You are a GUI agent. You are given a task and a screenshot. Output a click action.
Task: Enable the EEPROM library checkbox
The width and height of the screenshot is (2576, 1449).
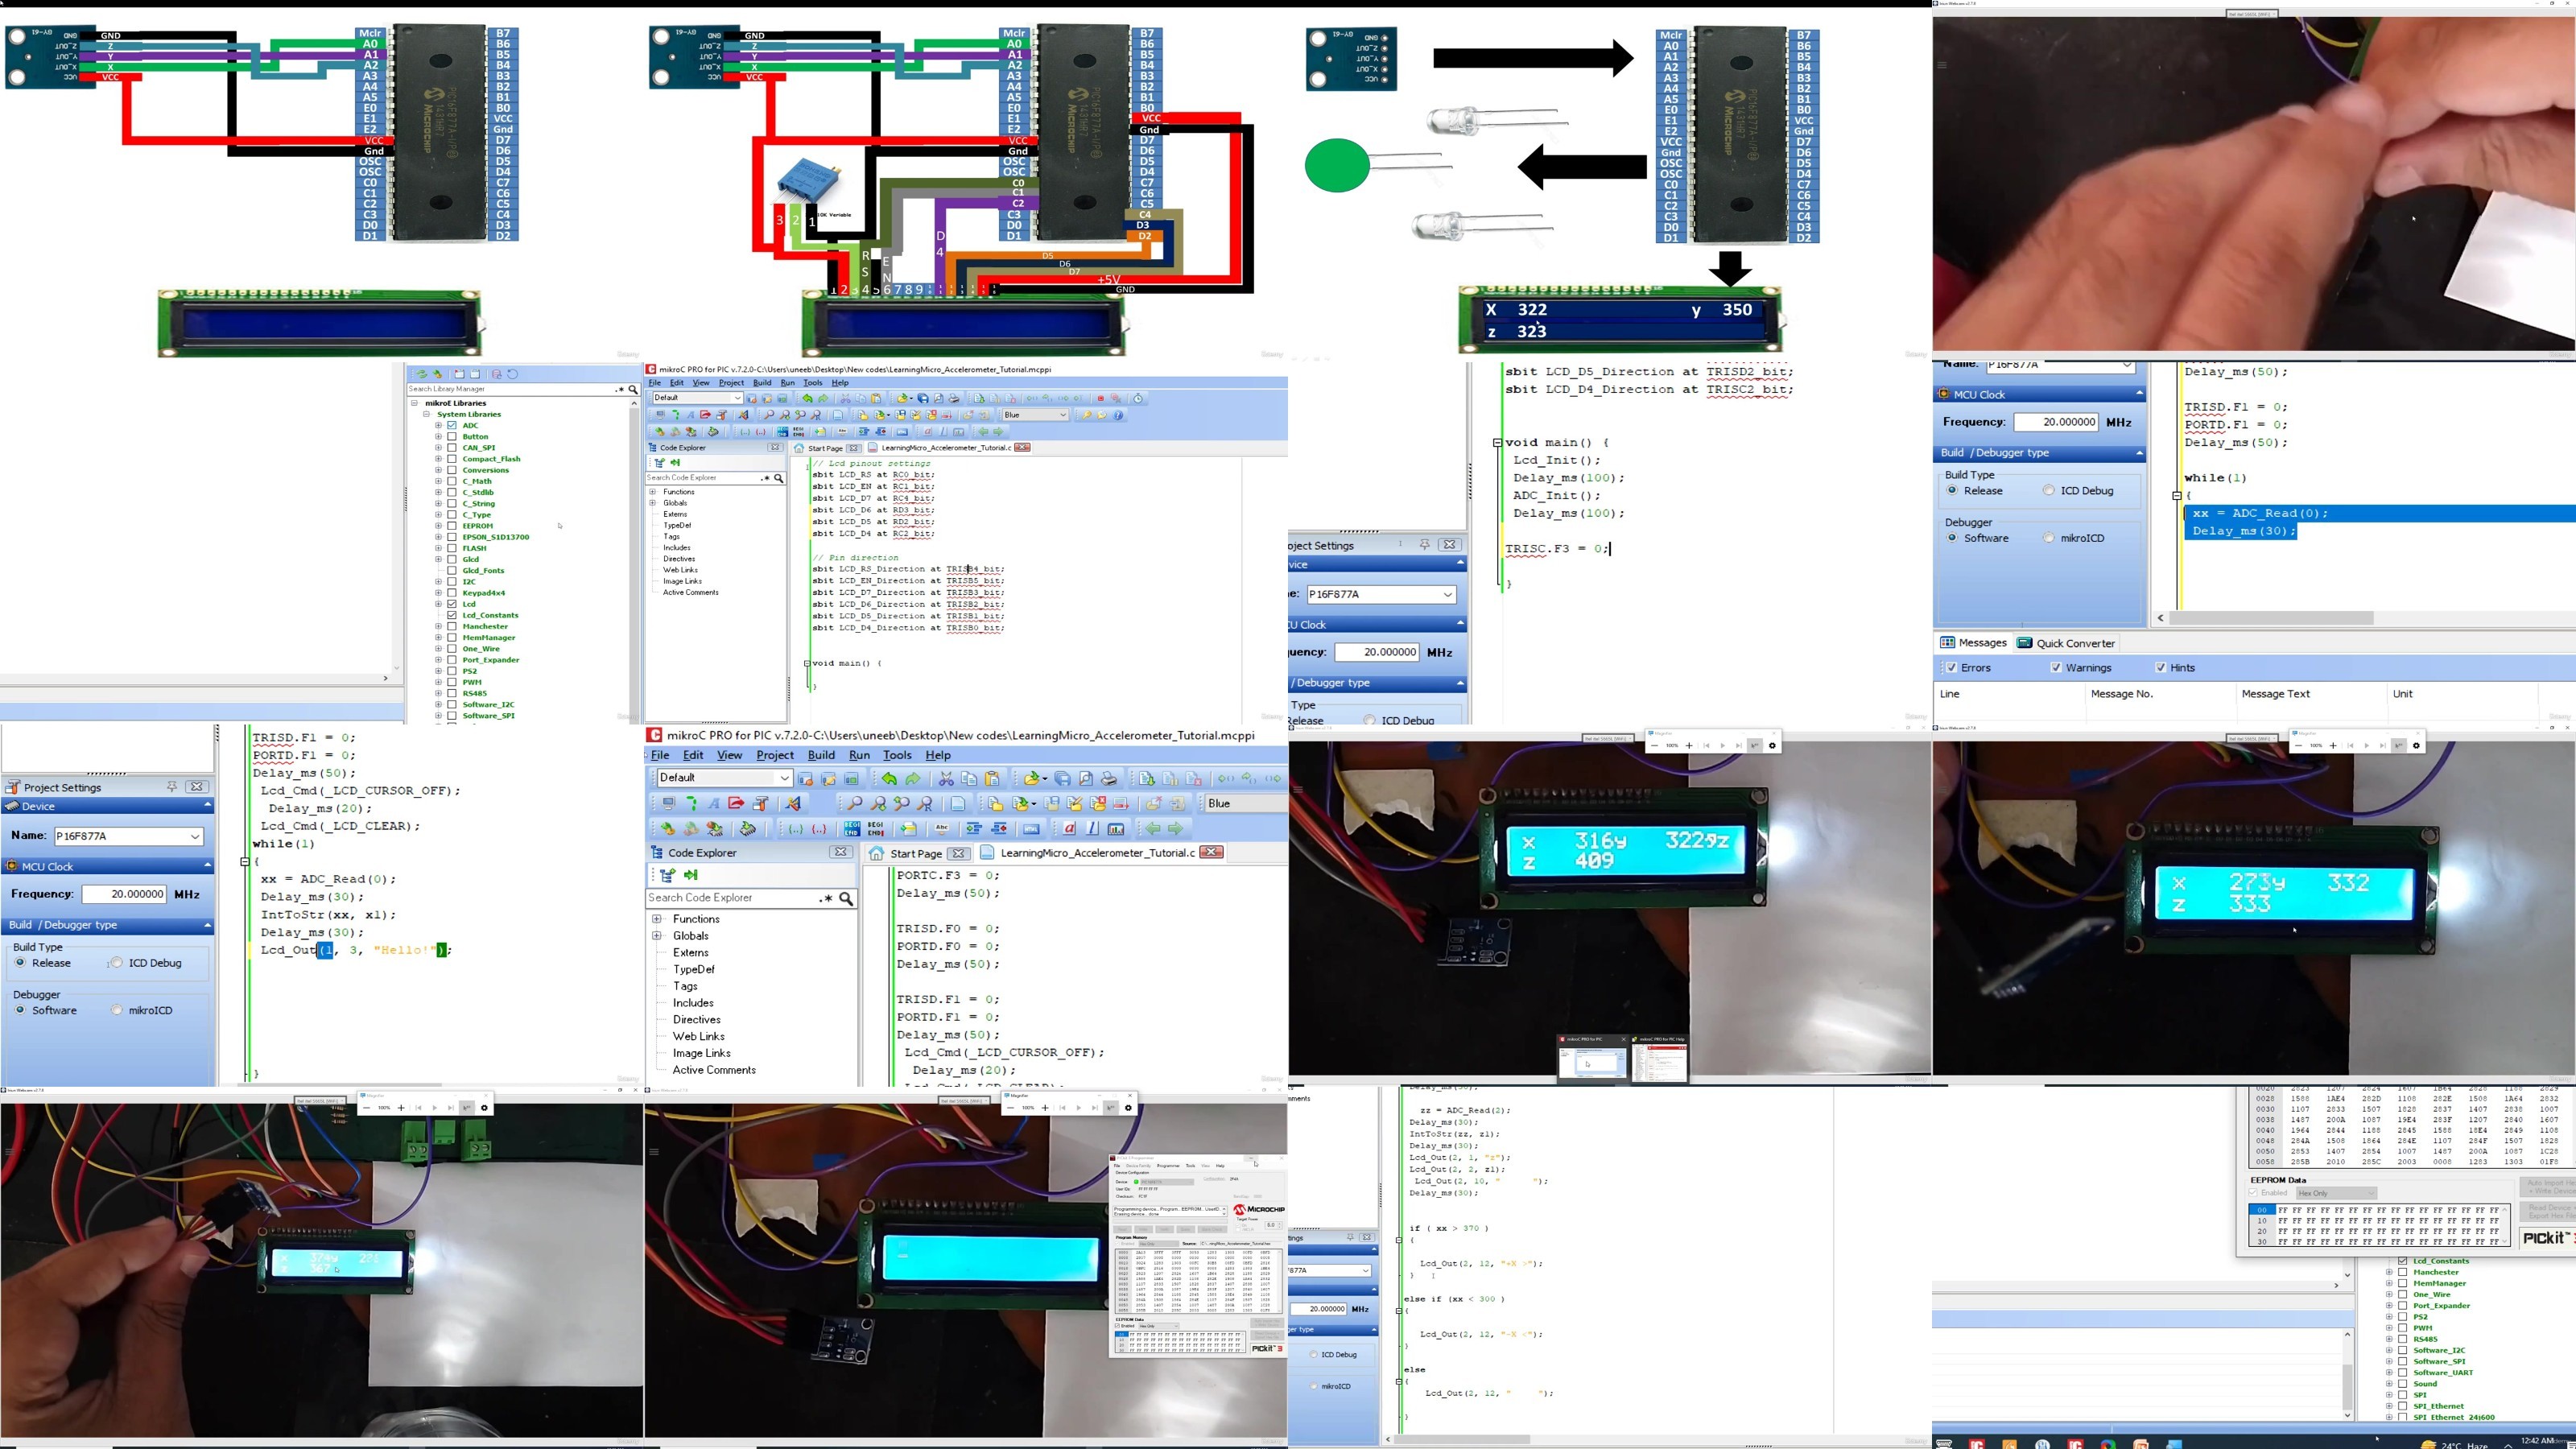[452, 526]
